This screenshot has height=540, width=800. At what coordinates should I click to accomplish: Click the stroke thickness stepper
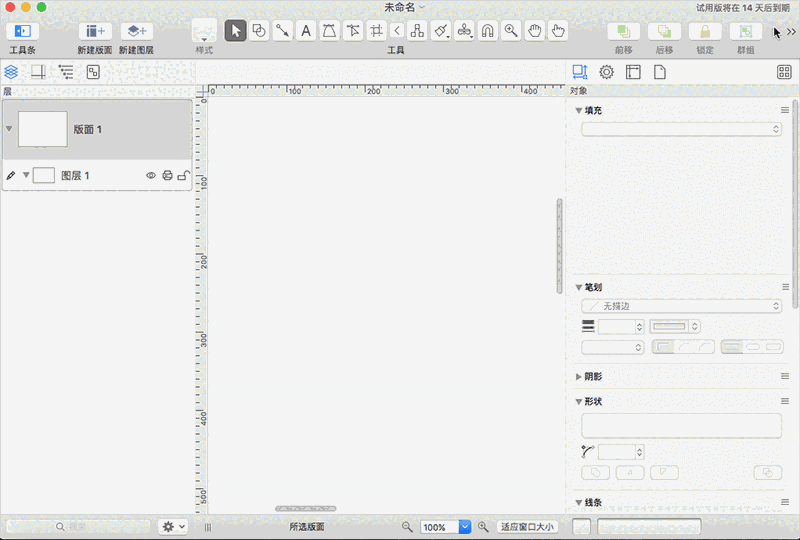639,327
